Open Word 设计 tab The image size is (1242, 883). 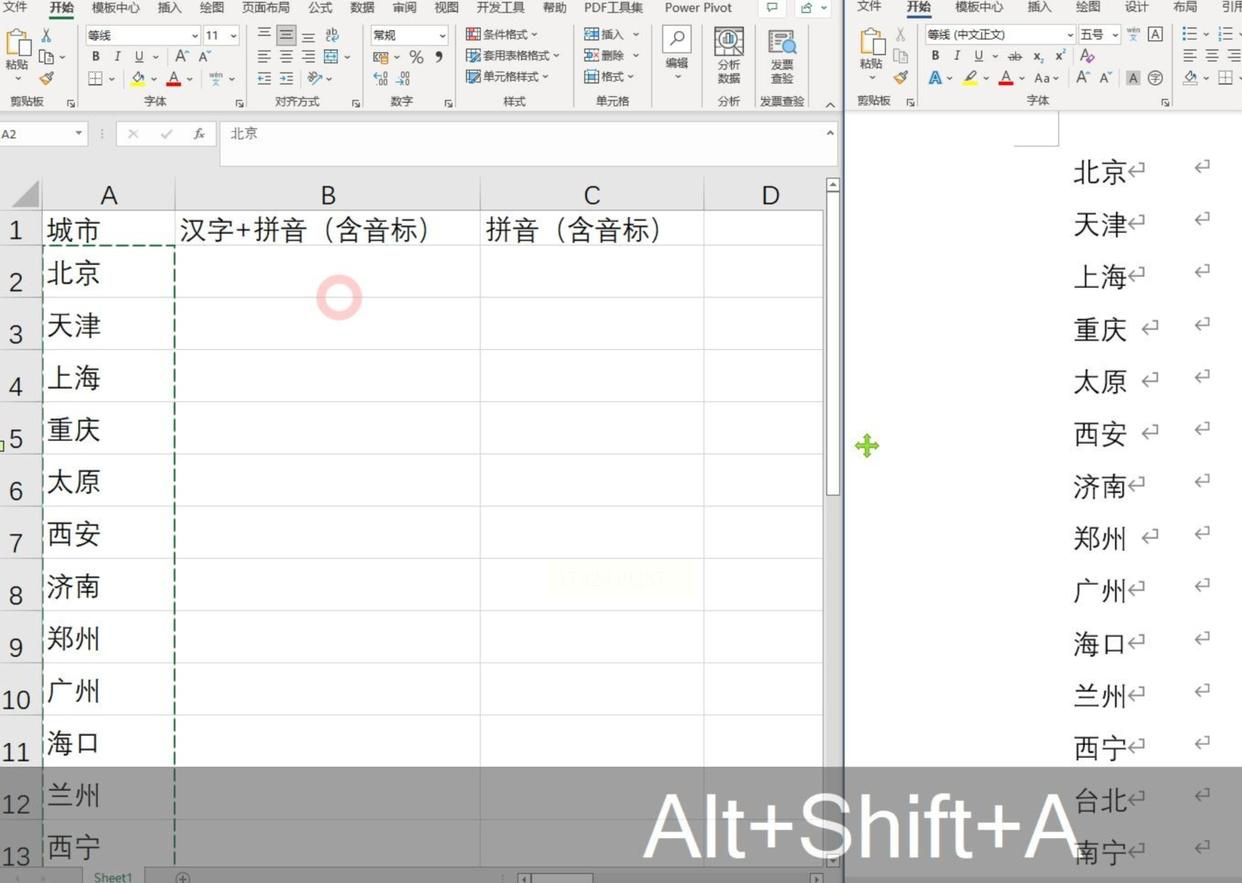point(1137,7)
